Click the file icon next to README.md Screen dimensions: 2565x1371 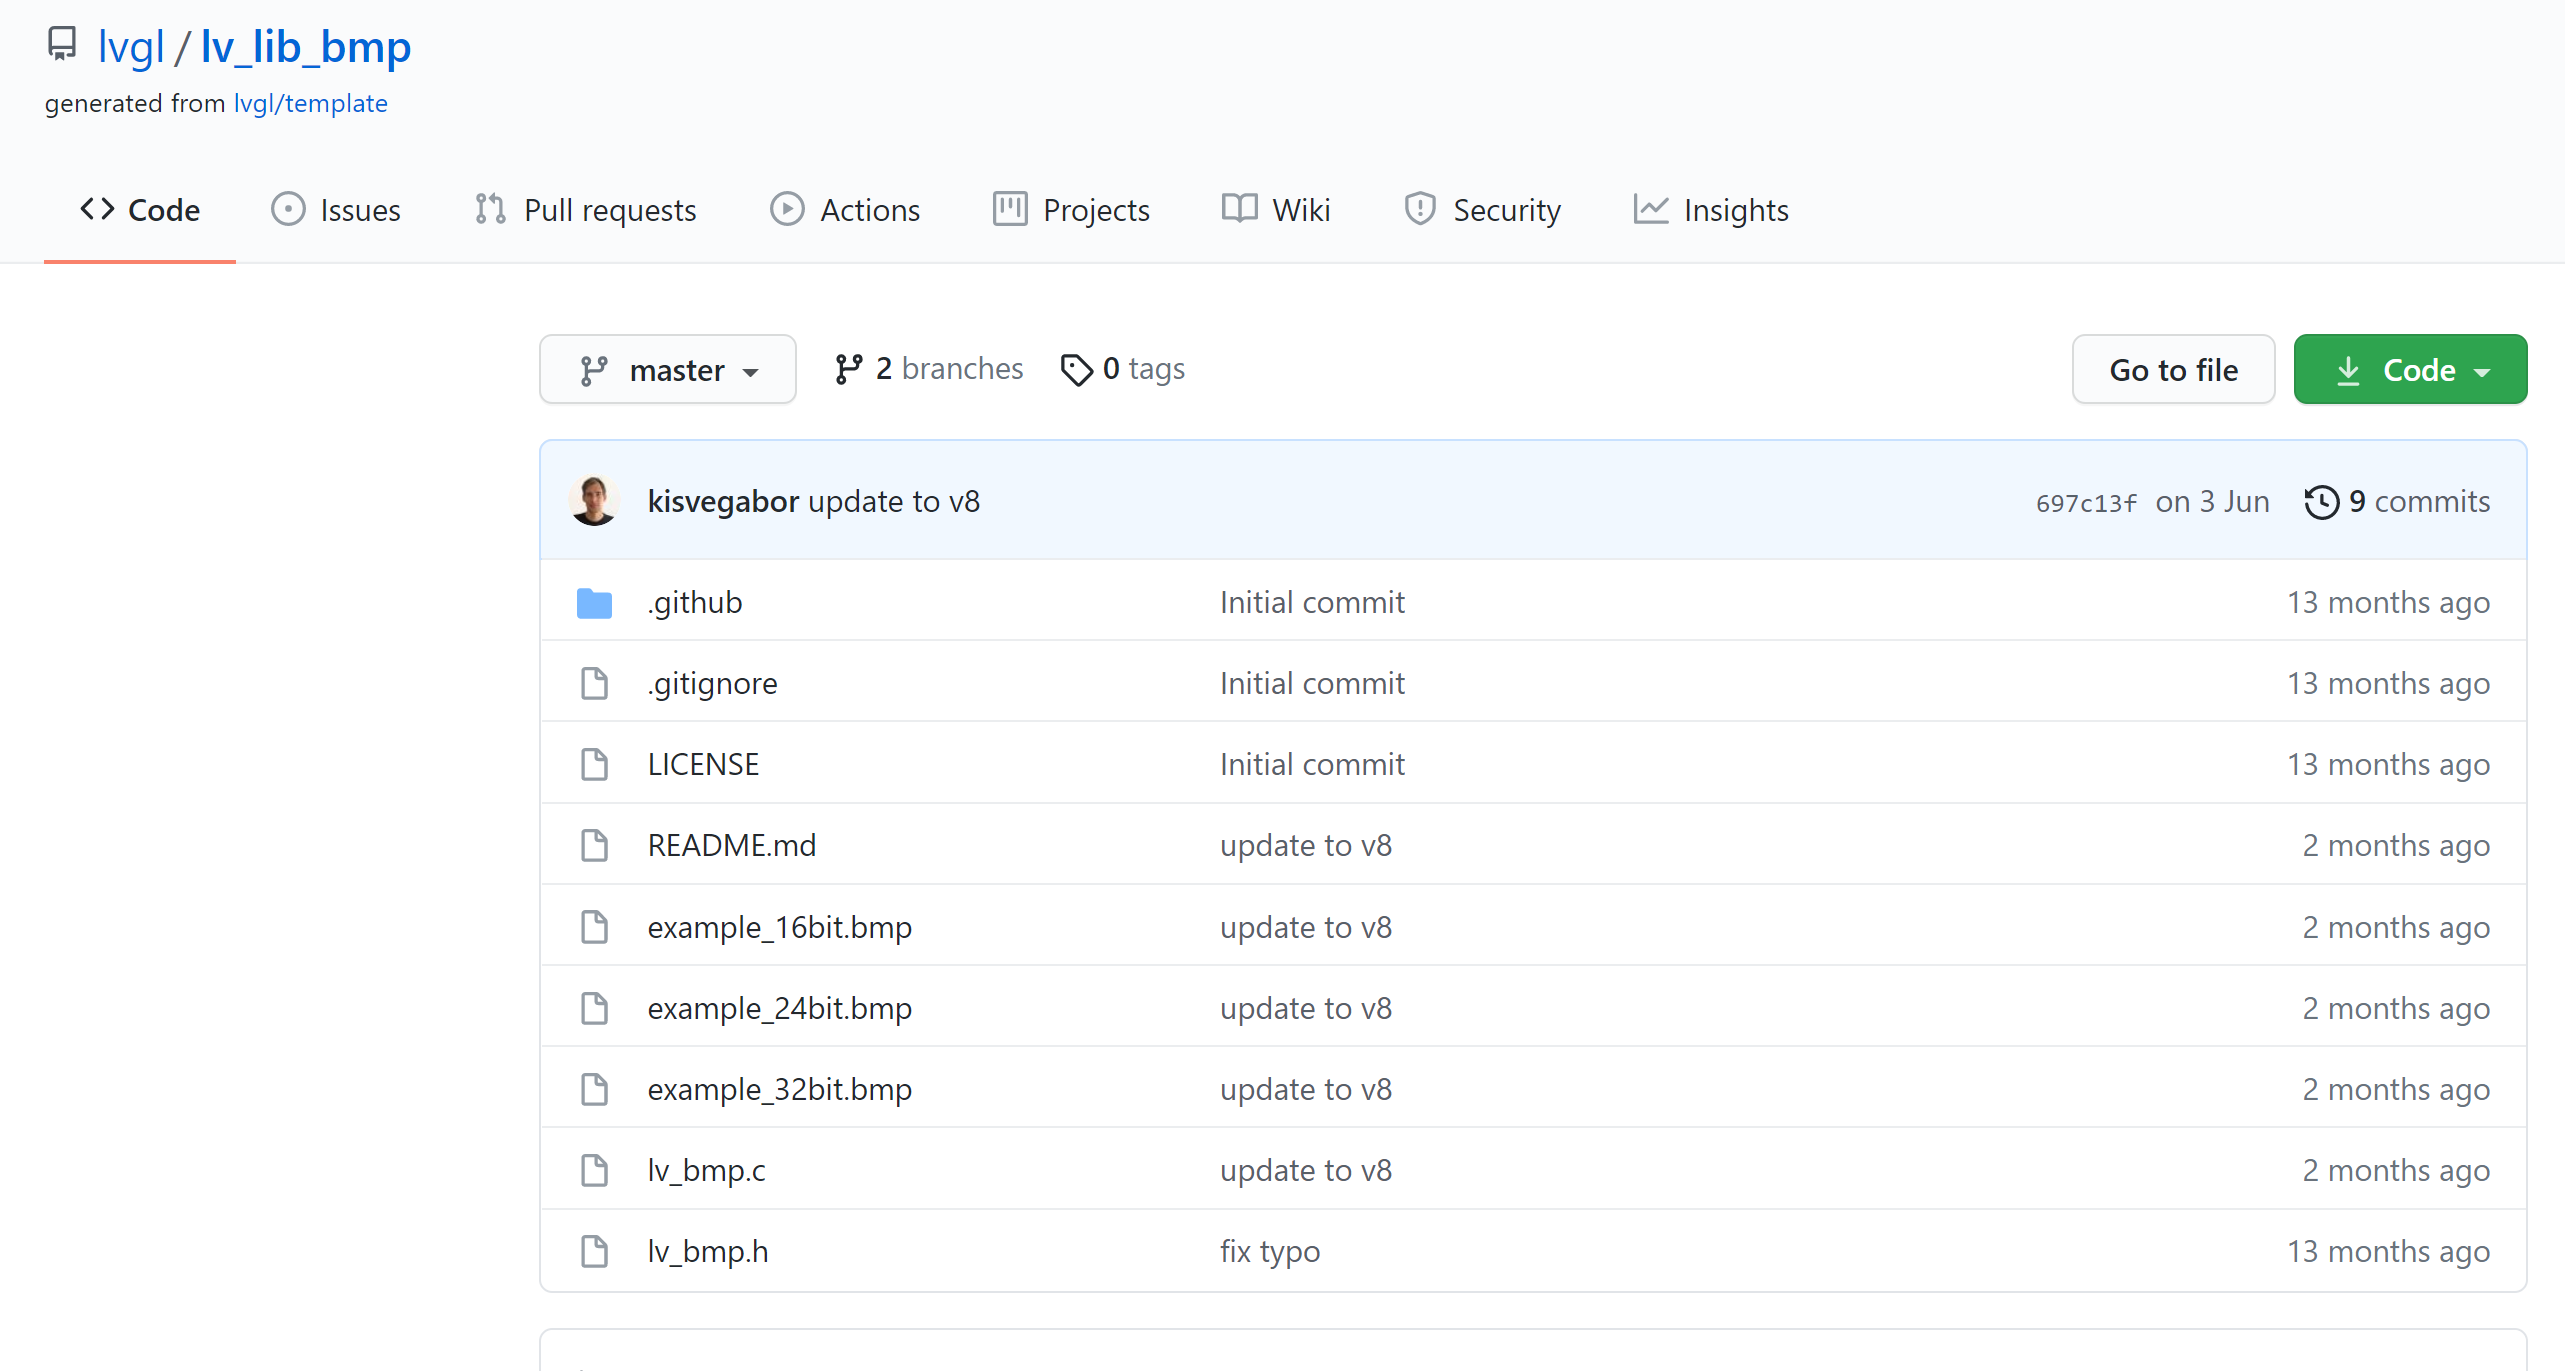coord(594,846)
